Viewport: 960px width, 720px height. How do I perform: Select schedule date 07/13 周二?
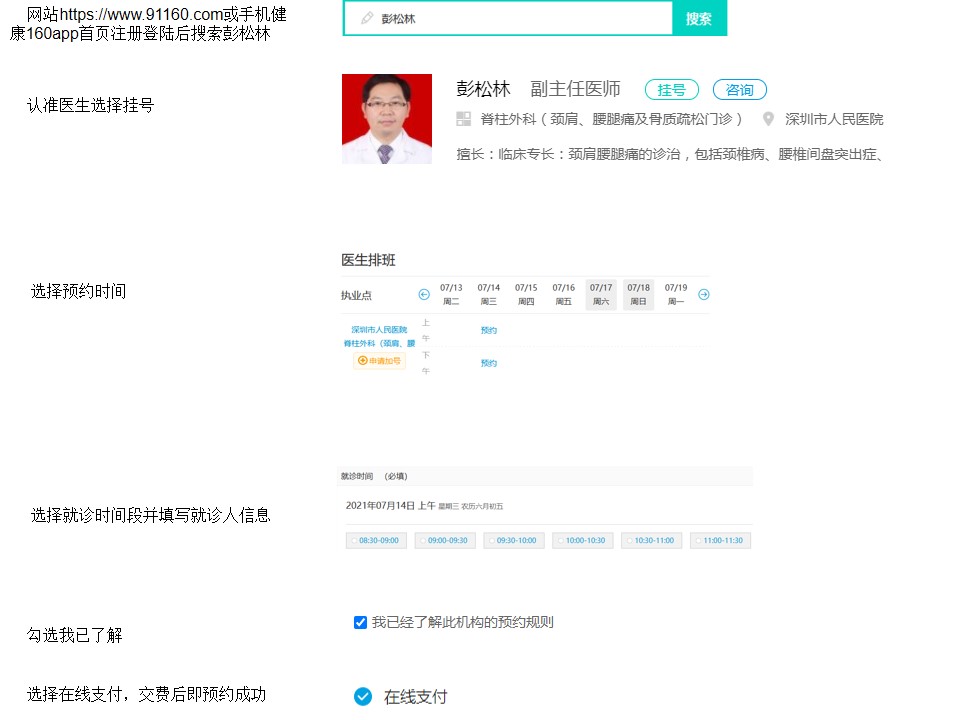click(x=451, y=294)
